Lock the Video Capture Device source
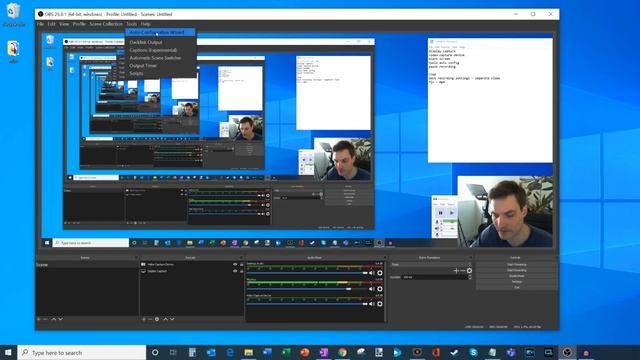This screenshot has height=360, width=640. tap(241, 264)
